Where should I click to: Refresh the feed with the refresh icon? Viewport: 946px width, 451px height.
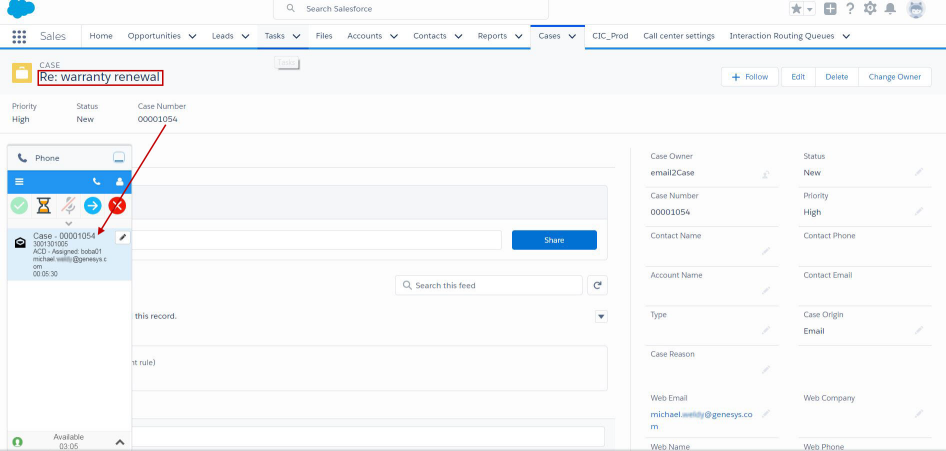[598, 285]
